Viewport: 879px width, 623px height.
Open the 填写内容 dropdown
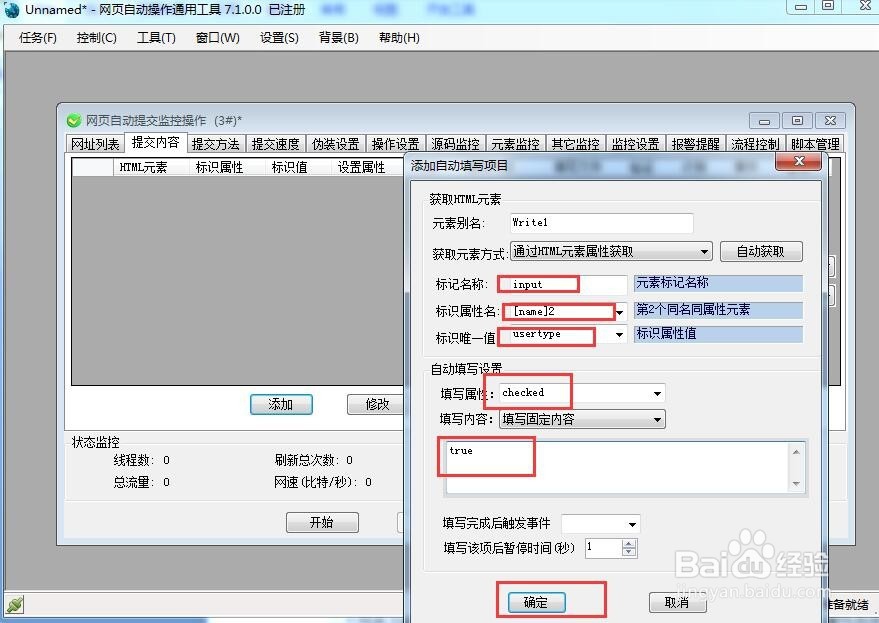[582, 419]
